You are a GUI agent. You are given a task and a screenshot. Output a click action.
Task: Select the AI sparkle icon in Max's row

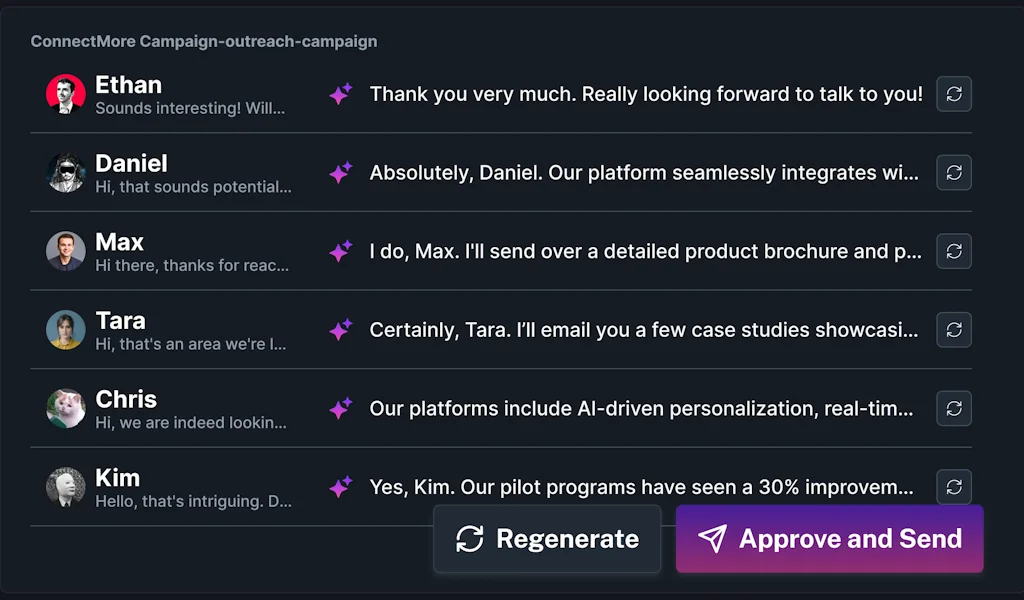(x=341, y=251)
